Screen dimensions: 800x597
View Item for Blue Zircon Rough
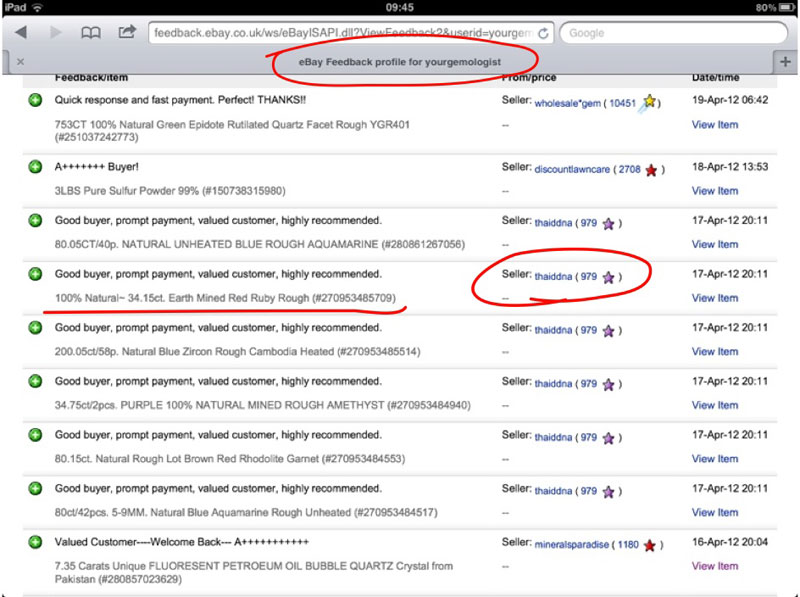715,352
